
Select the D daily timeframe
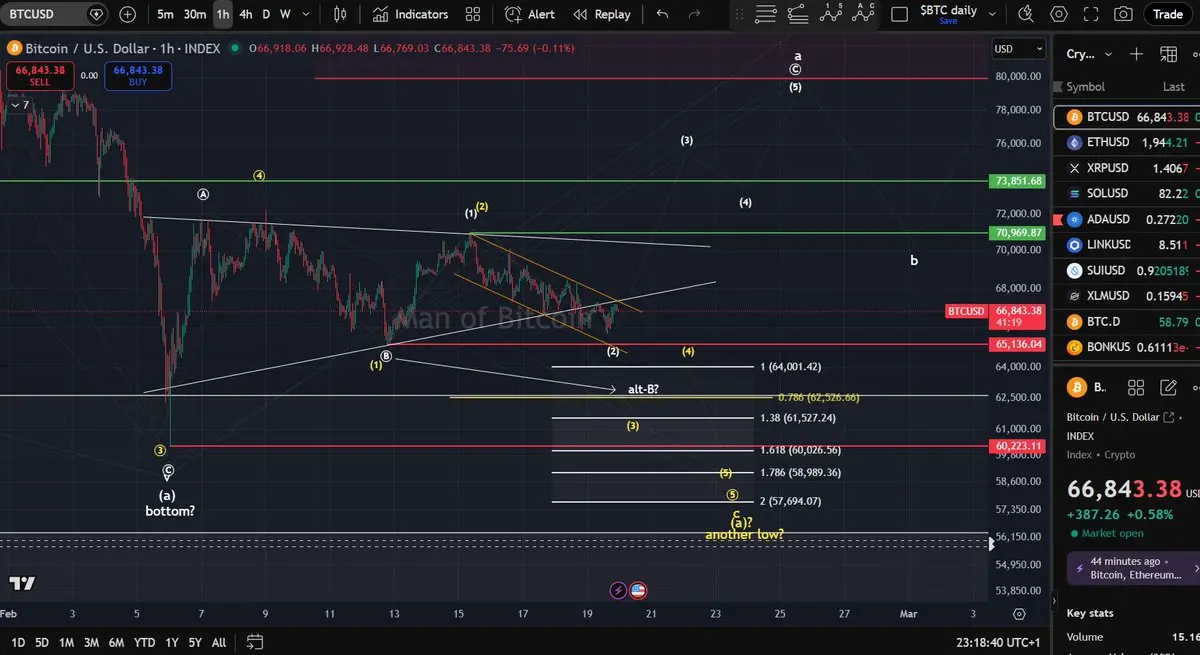pyautogui.click(x=266, y=14)
